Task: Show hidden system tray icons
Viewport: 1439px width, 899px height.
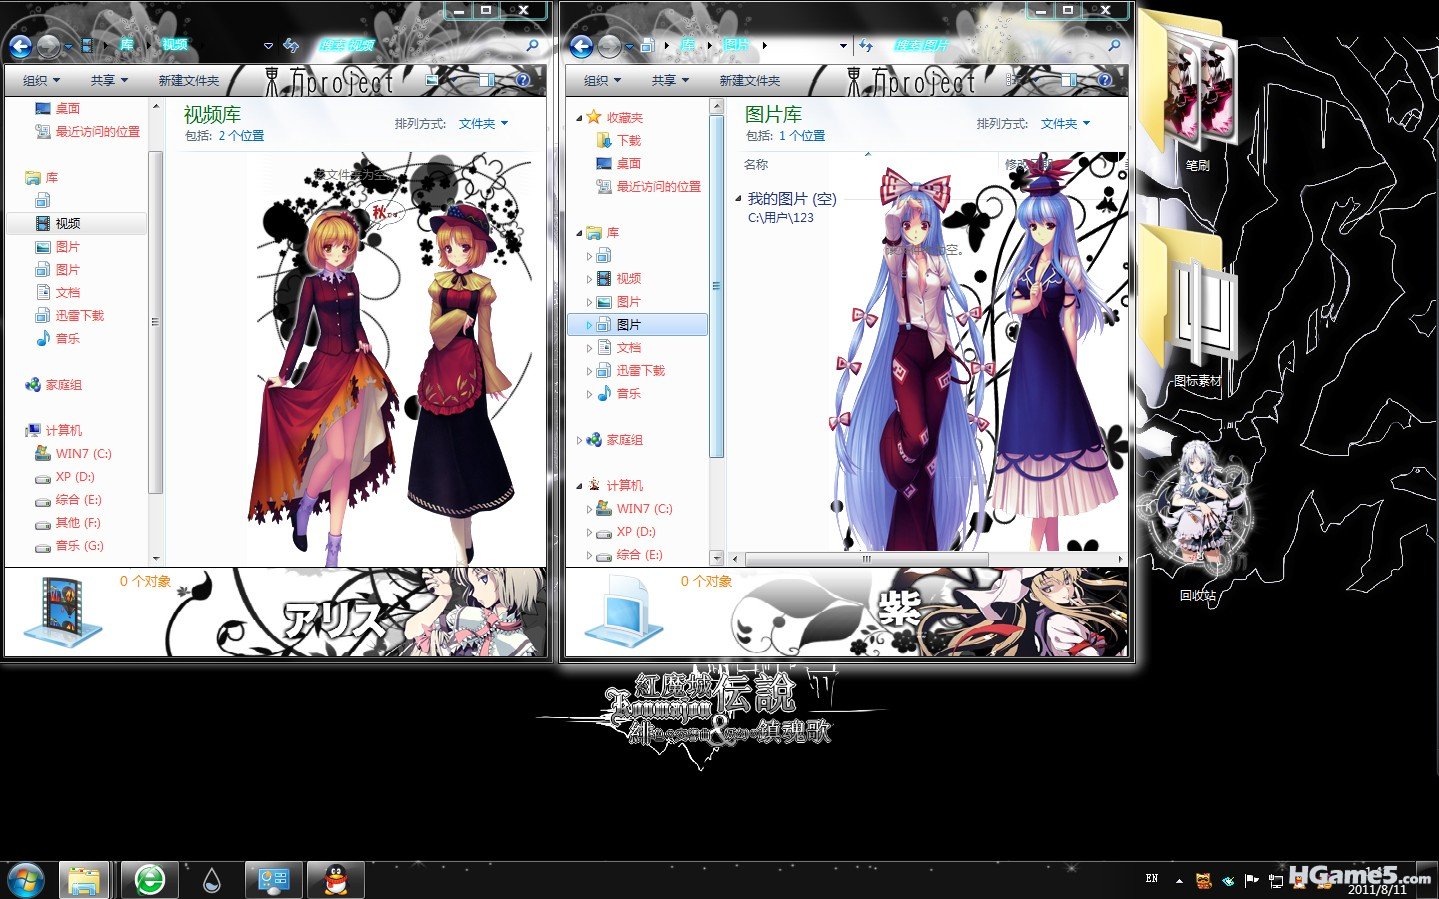Action: click(1179, 881)
